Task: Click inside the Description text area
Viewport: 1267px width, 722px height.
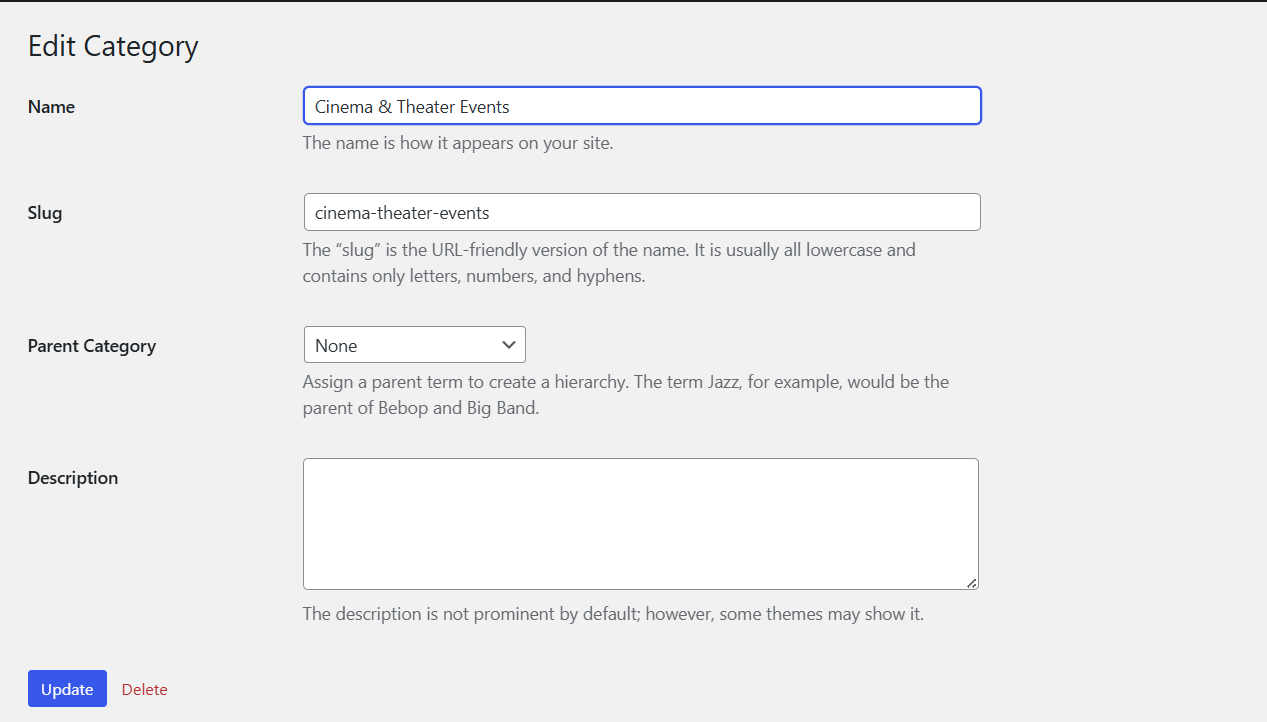Action: pyautogui.click(x=640, y=523)
